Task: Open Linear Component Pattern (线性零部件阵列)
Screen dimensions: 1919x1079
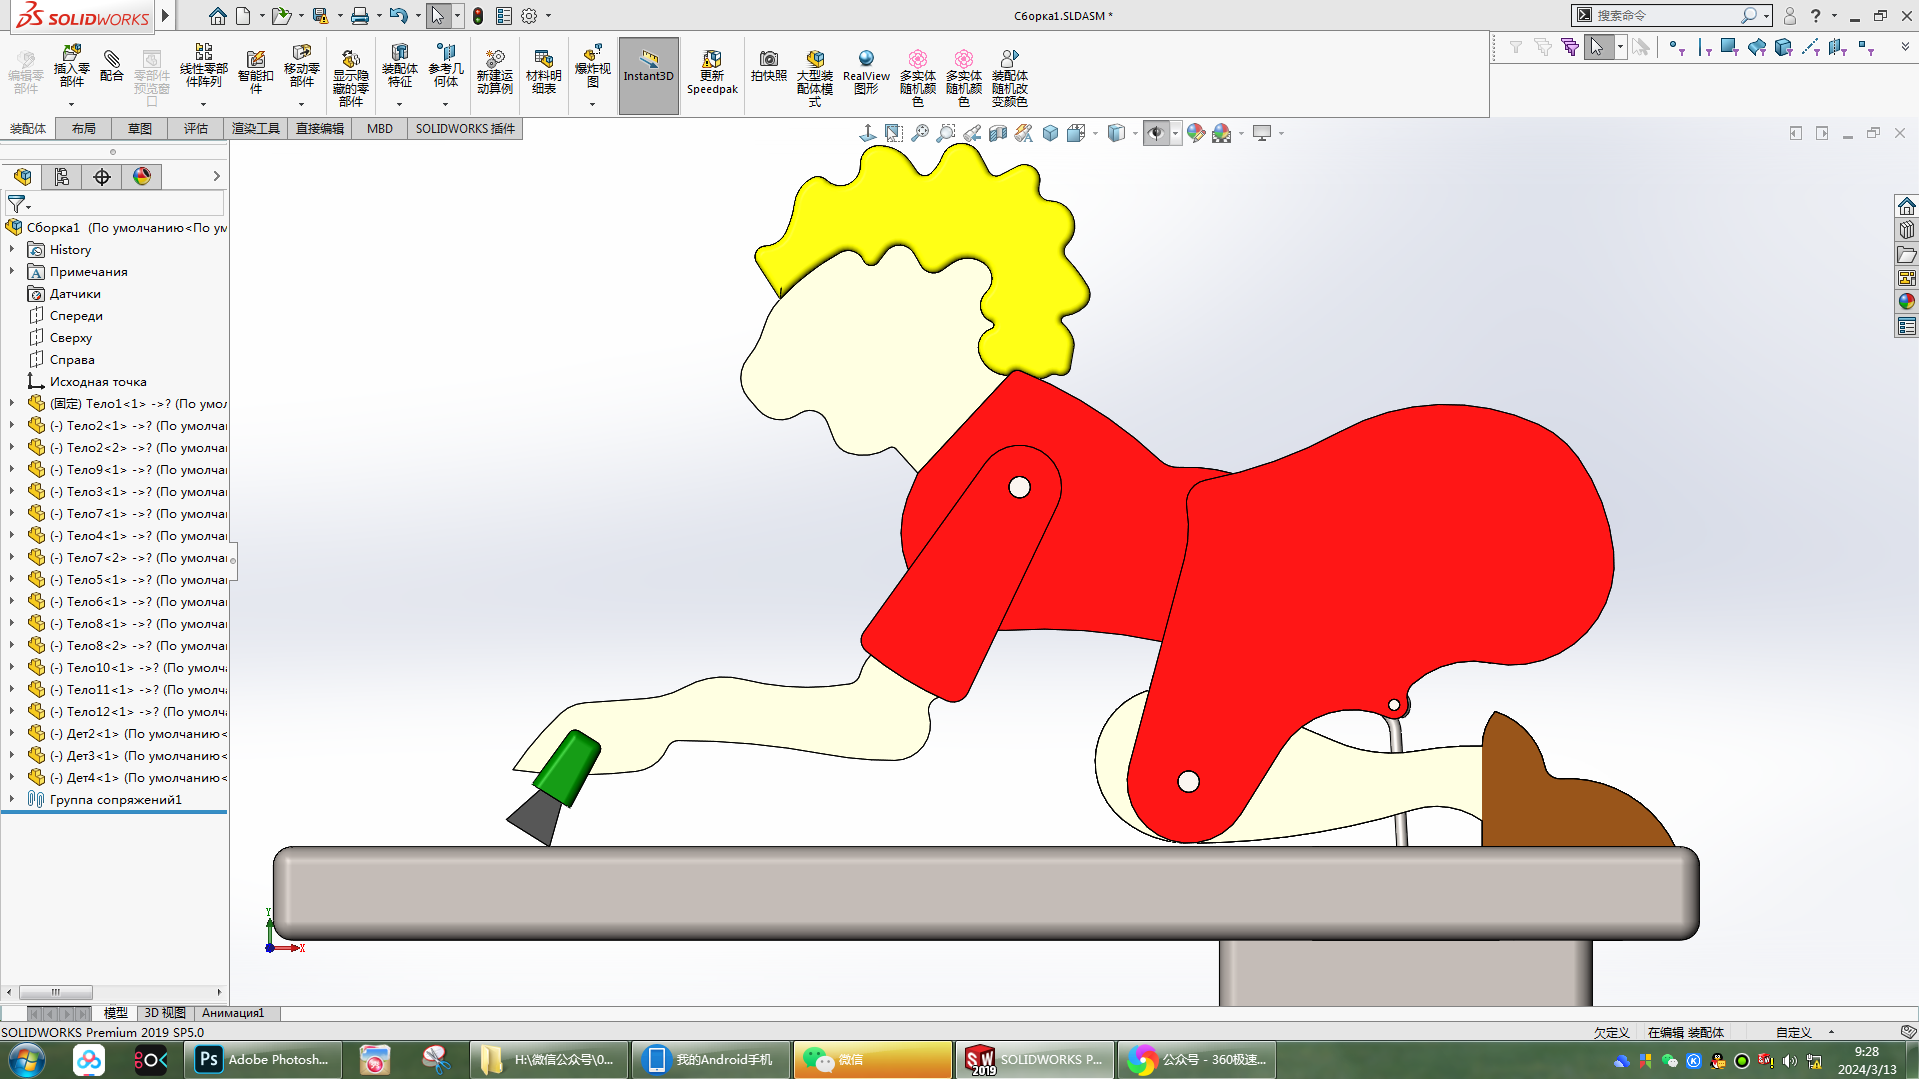Action: [203, 67]
